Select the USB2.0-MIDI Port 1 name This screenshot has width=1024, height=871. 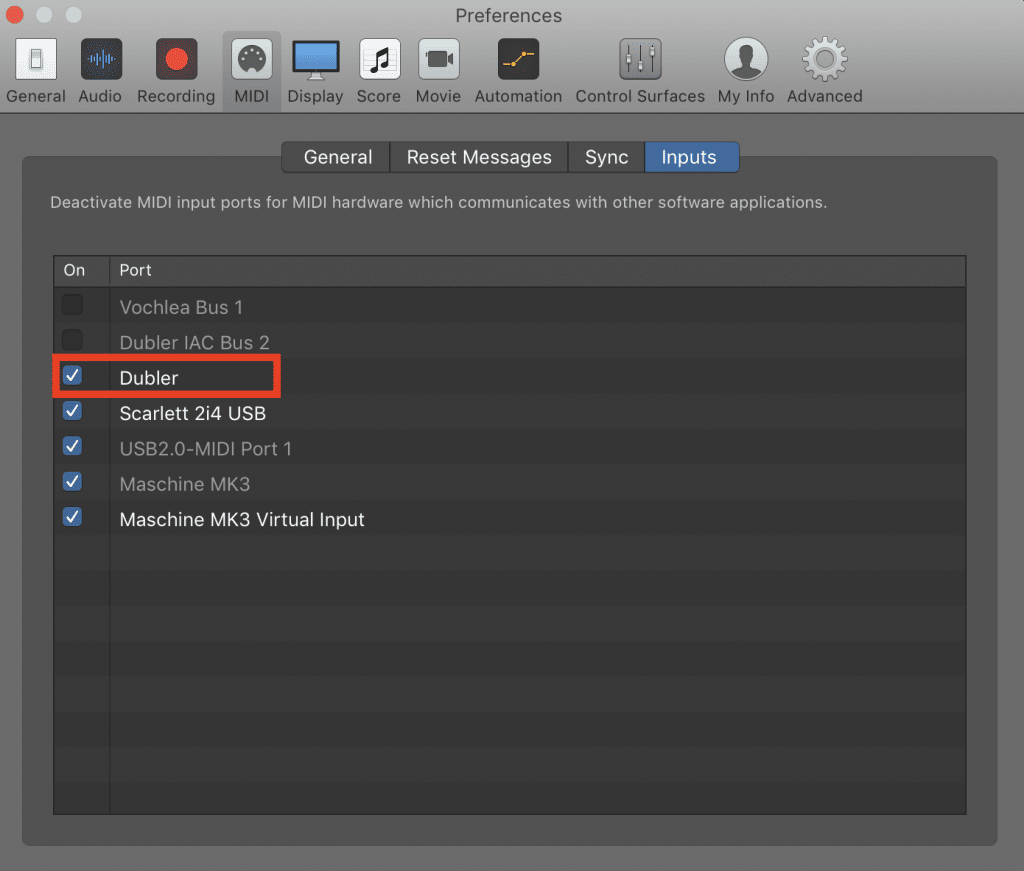pyautogui.click(x=206, y=449)
